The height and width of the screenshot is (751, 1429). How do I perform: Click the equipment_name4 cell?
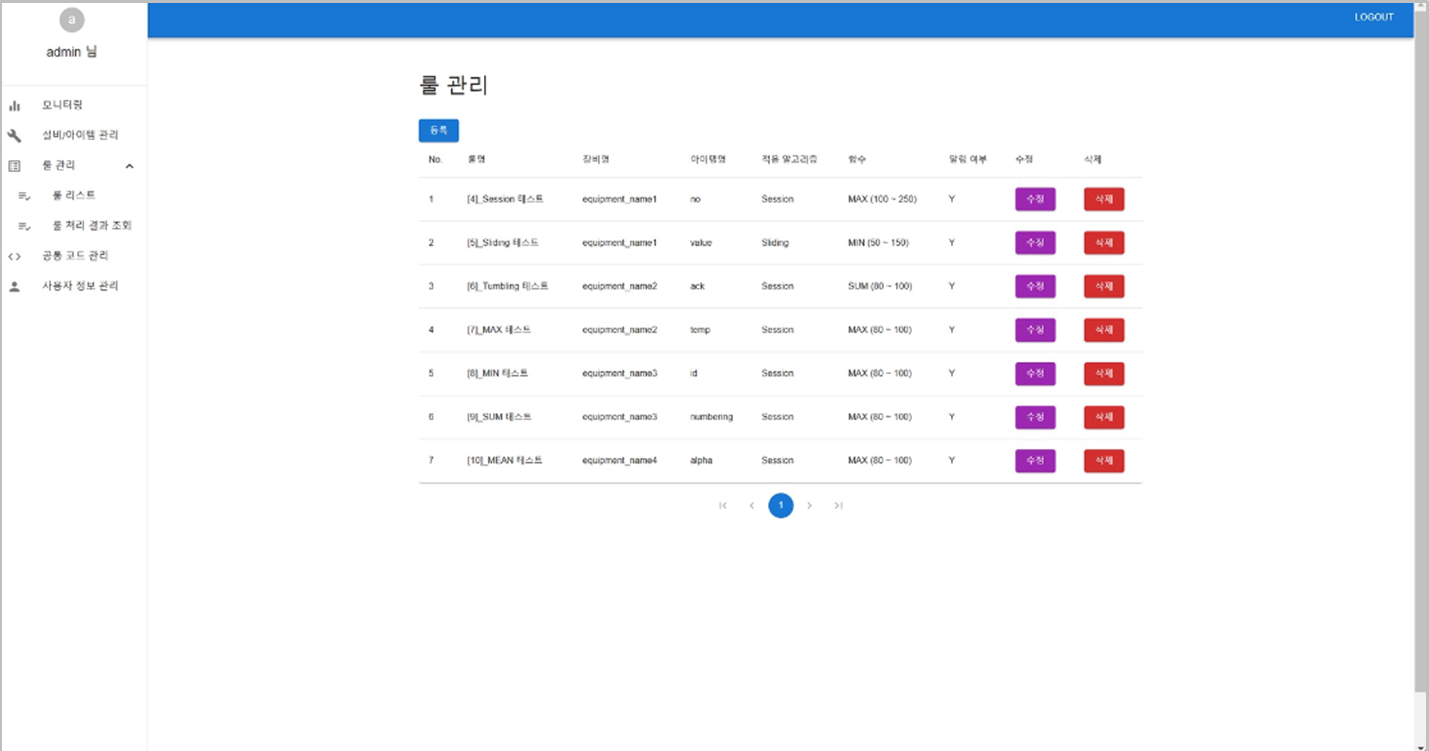[620, 460]
